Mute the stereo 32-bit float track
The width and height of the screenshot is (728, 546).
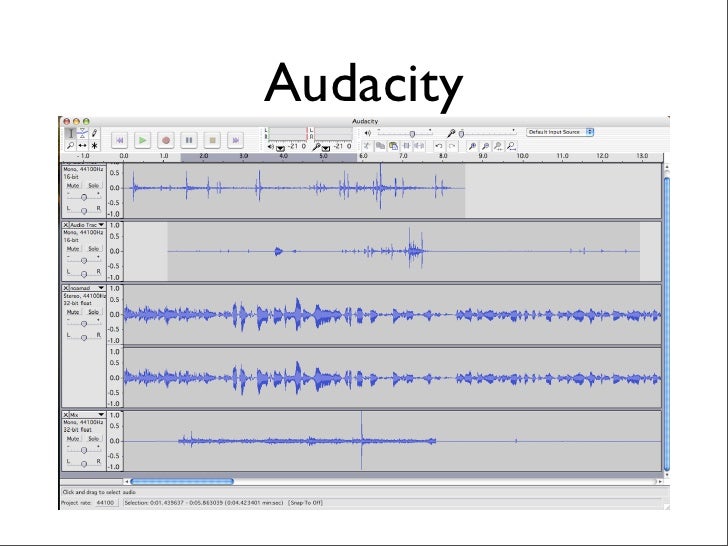pos(73,312)
